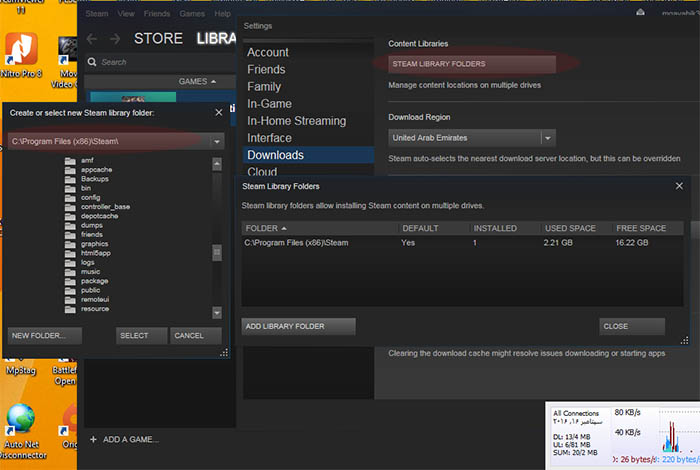Screen dimensions: 700x470
Task: Click folder list scroll up arrow
Action: pos(217,164)
